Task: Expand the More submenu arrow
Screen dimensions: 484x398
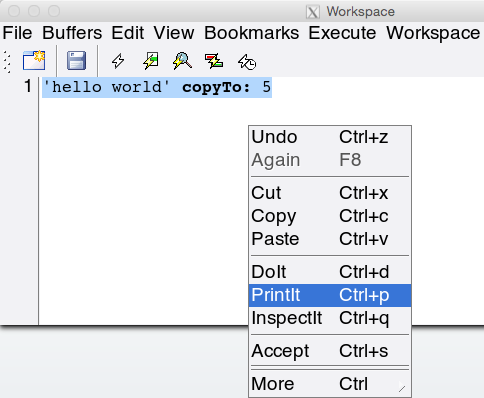Action: [402, 387]
